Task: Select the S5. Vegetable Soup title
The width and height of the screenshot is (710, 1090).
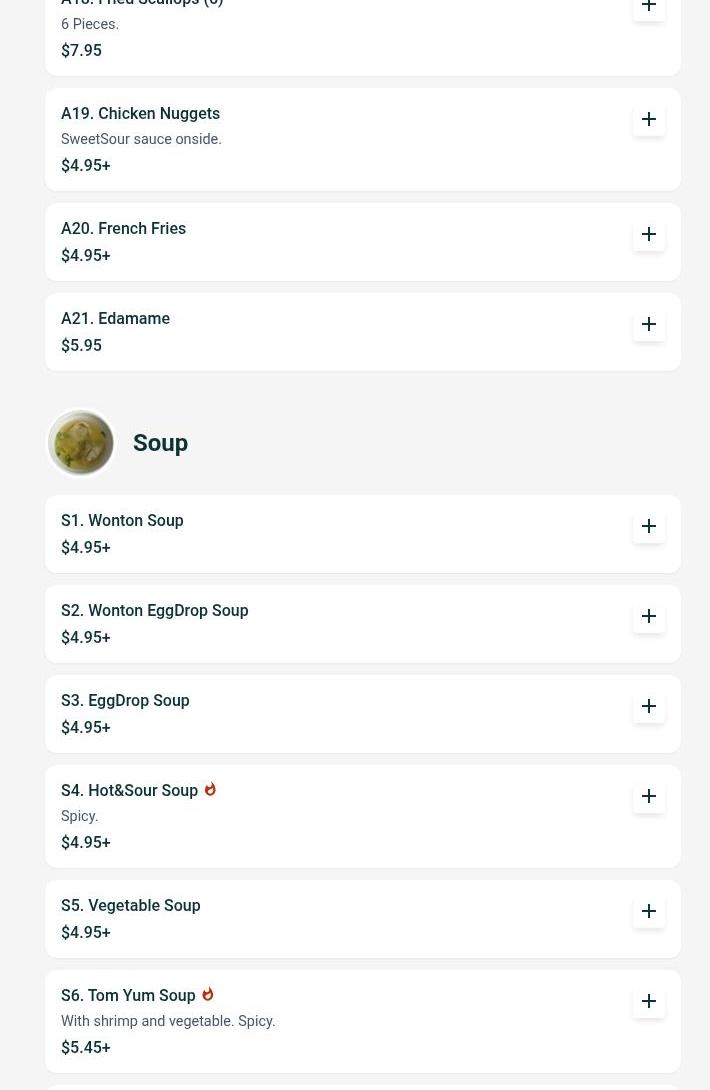Action: (x=130, y=906)
